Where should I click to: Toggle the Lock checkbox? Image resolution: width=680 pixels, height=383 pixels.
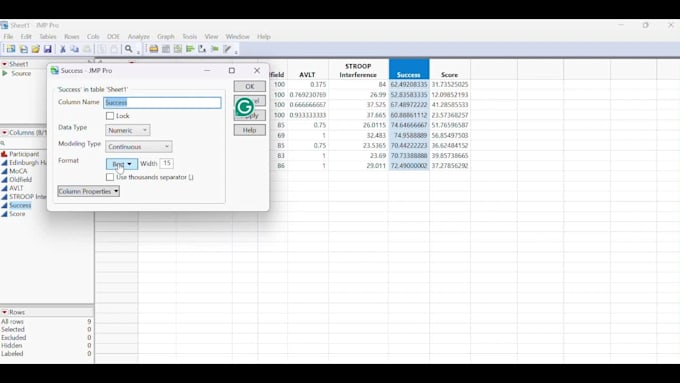(110, 116)
